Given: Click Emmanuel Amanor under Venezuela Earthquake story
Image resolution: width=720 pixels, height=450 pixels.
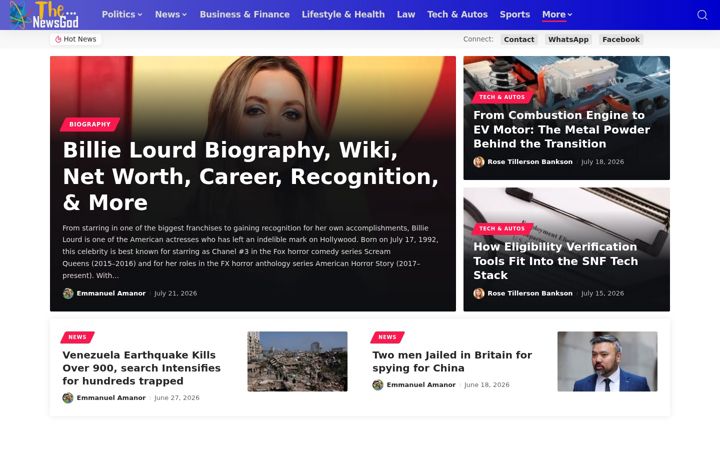Looking at the screenshot, I should (x=111, y=398).
